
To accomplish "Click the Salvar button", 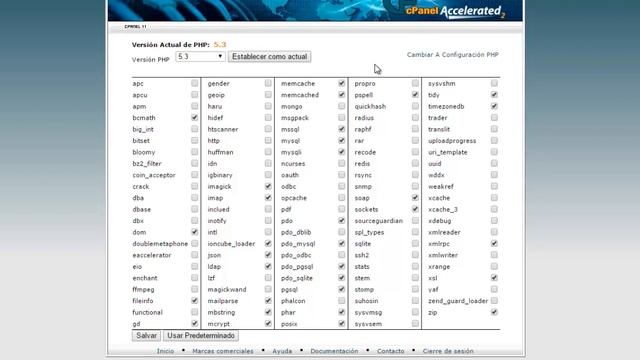I will pyautogui.click(x=146, y=336).
